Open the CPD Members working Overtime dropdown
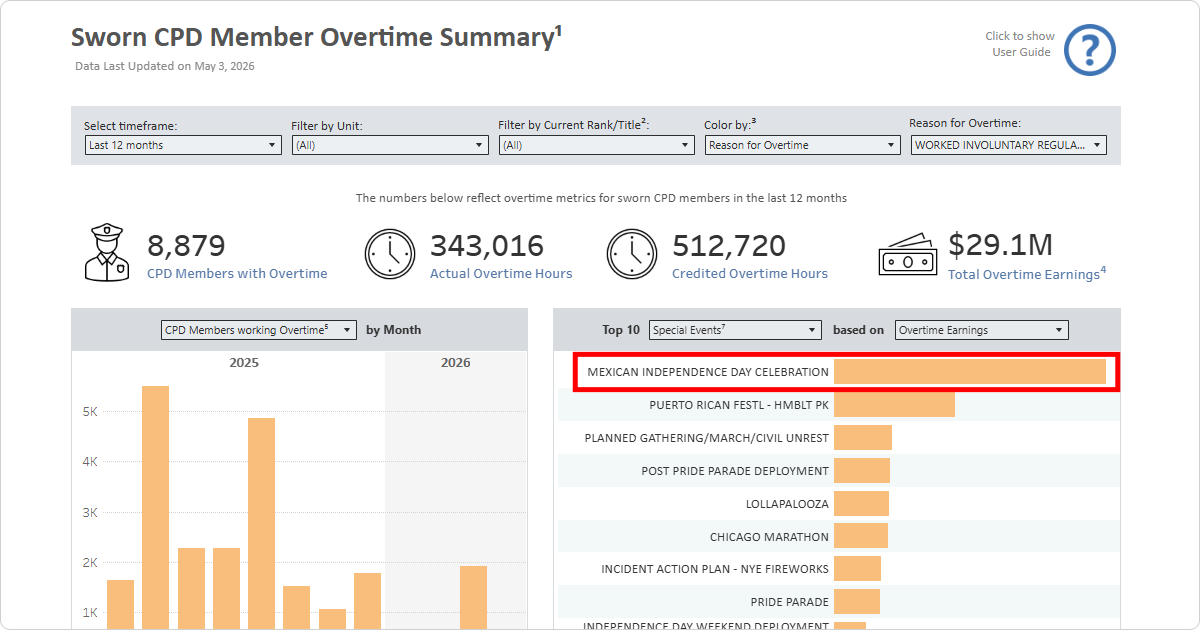 click(x=259, y=330)
